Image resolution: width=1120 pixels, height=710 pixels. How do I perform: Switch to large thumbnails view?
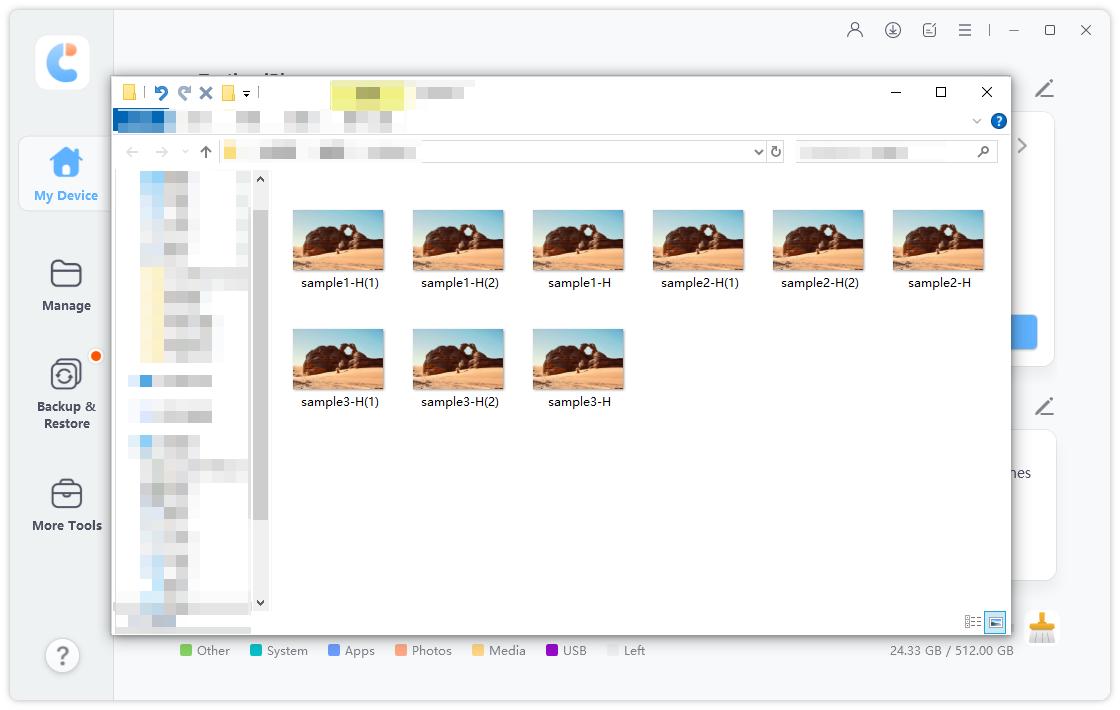[995, 622]
